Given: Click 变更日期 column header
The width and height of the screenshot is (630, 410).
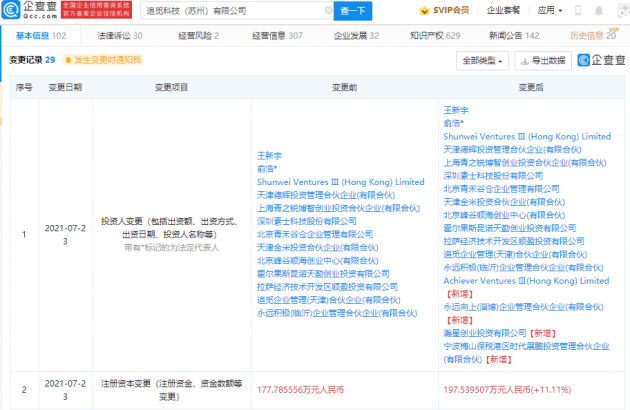Looking at the screenshot, I should (65, 87).
